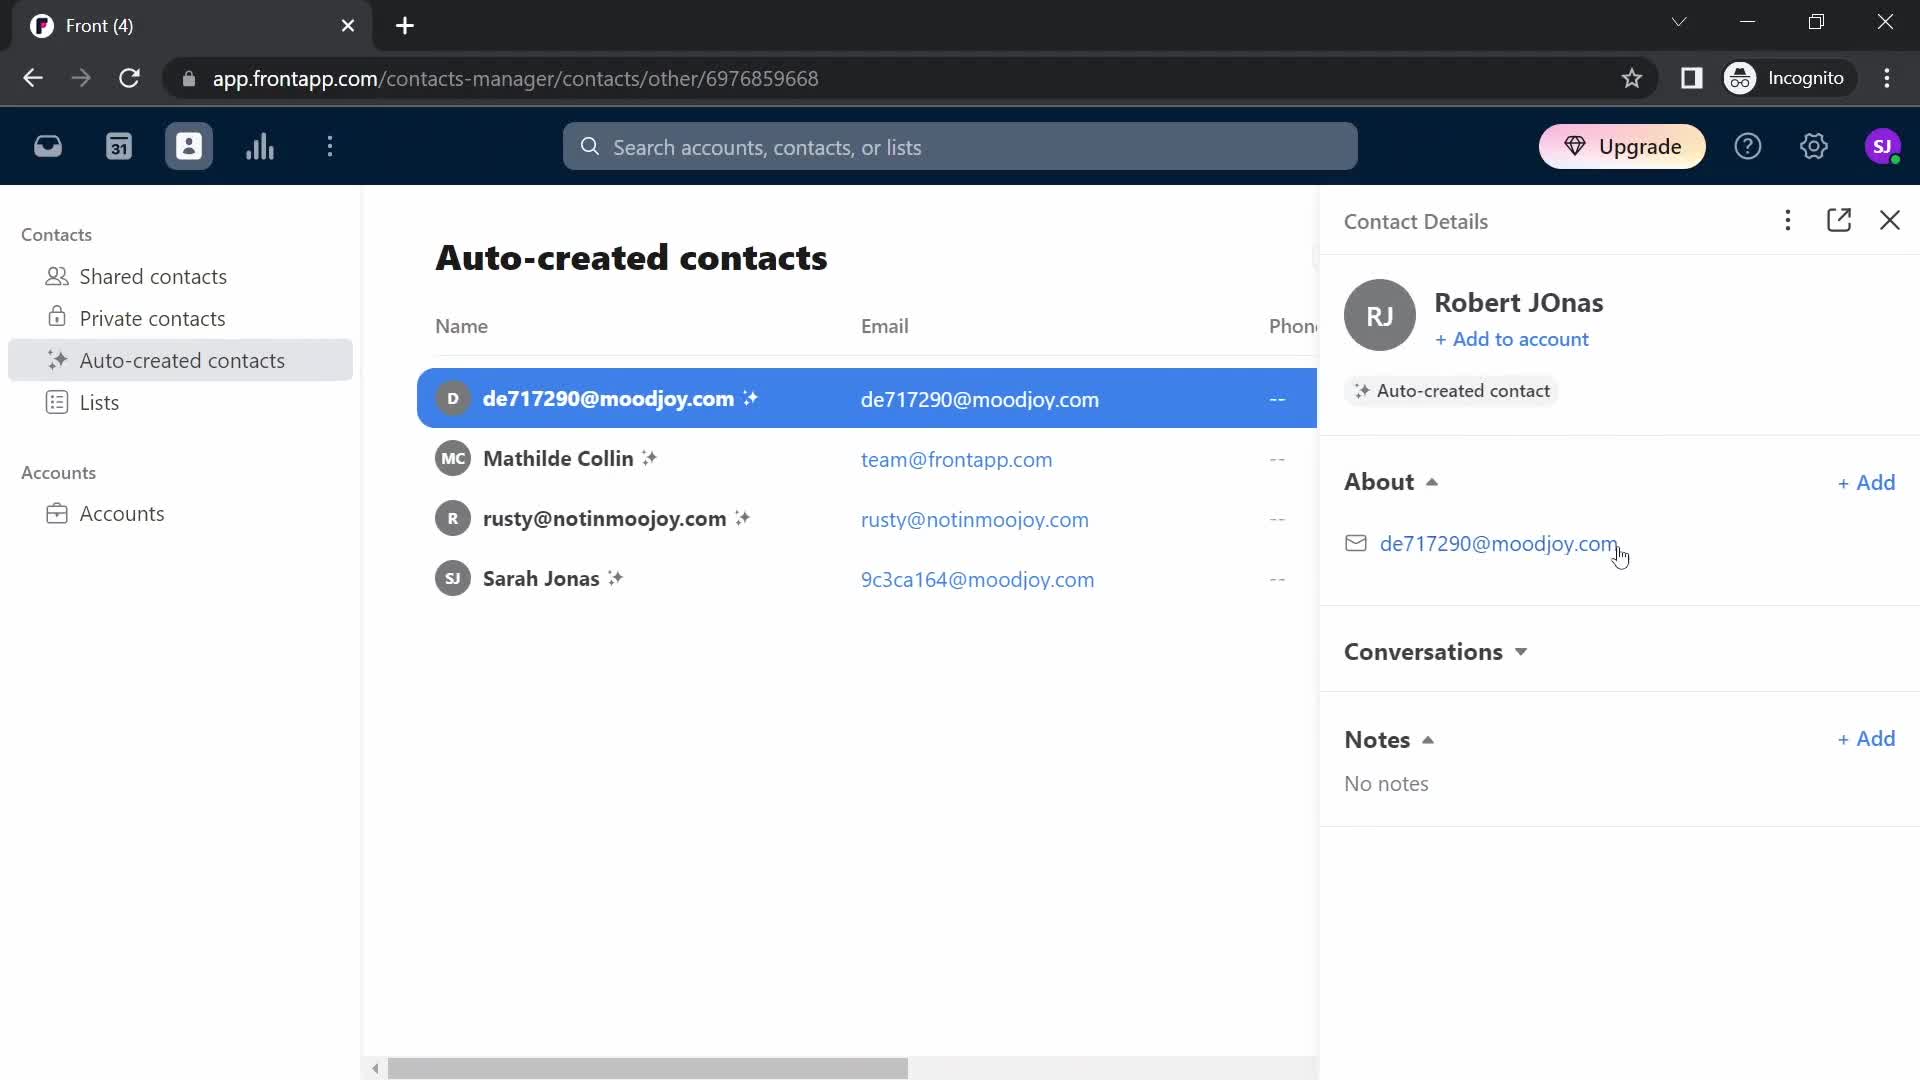Click the D avatar in selected row
Image resolution: width=1920 pixels, height=1080 pixels.
pyautogui.click(x=453, y=398)
